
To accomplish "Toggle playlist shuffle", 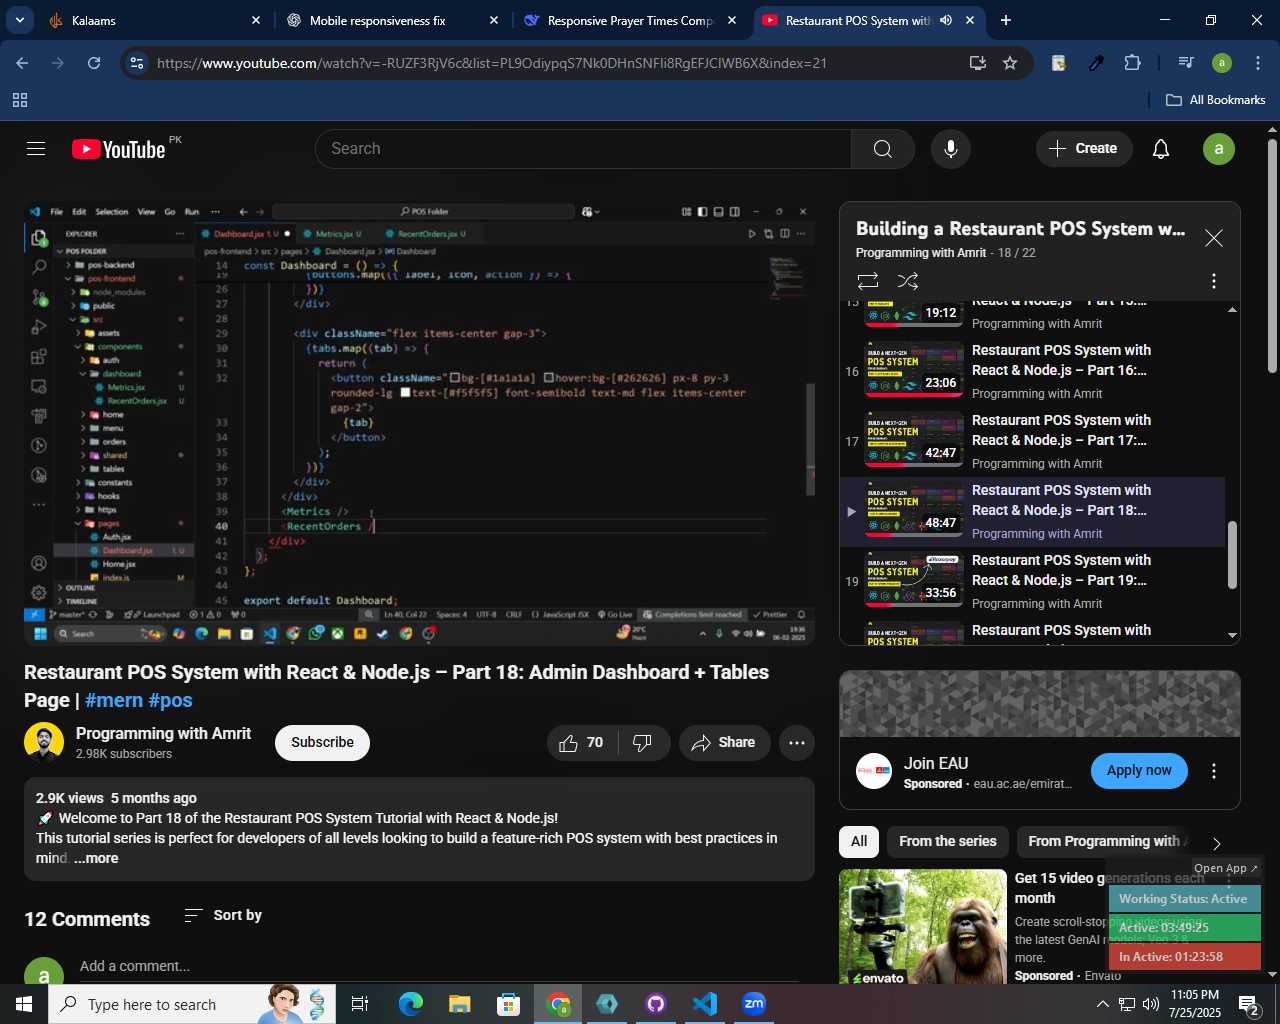I will [908, 281].
